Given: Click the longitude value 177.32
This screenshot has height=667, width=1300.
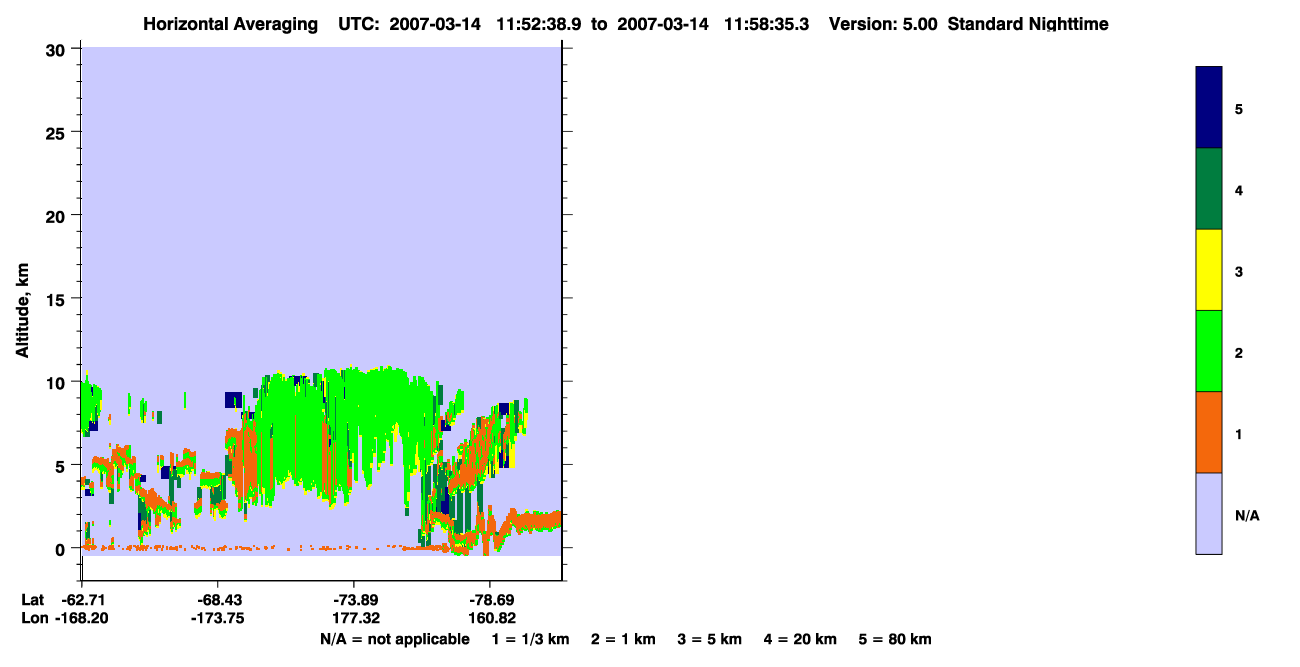Looking at the screenshot, I should [354, 618].
